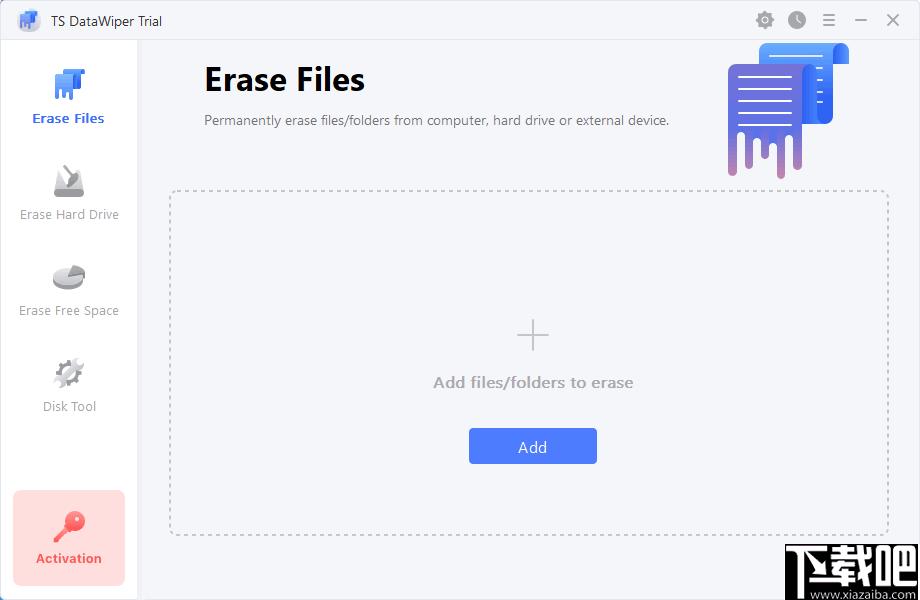920x600 pixels.
Task: Select Erase Hard Drive in sidebar
Action: (x=69, y=193)
